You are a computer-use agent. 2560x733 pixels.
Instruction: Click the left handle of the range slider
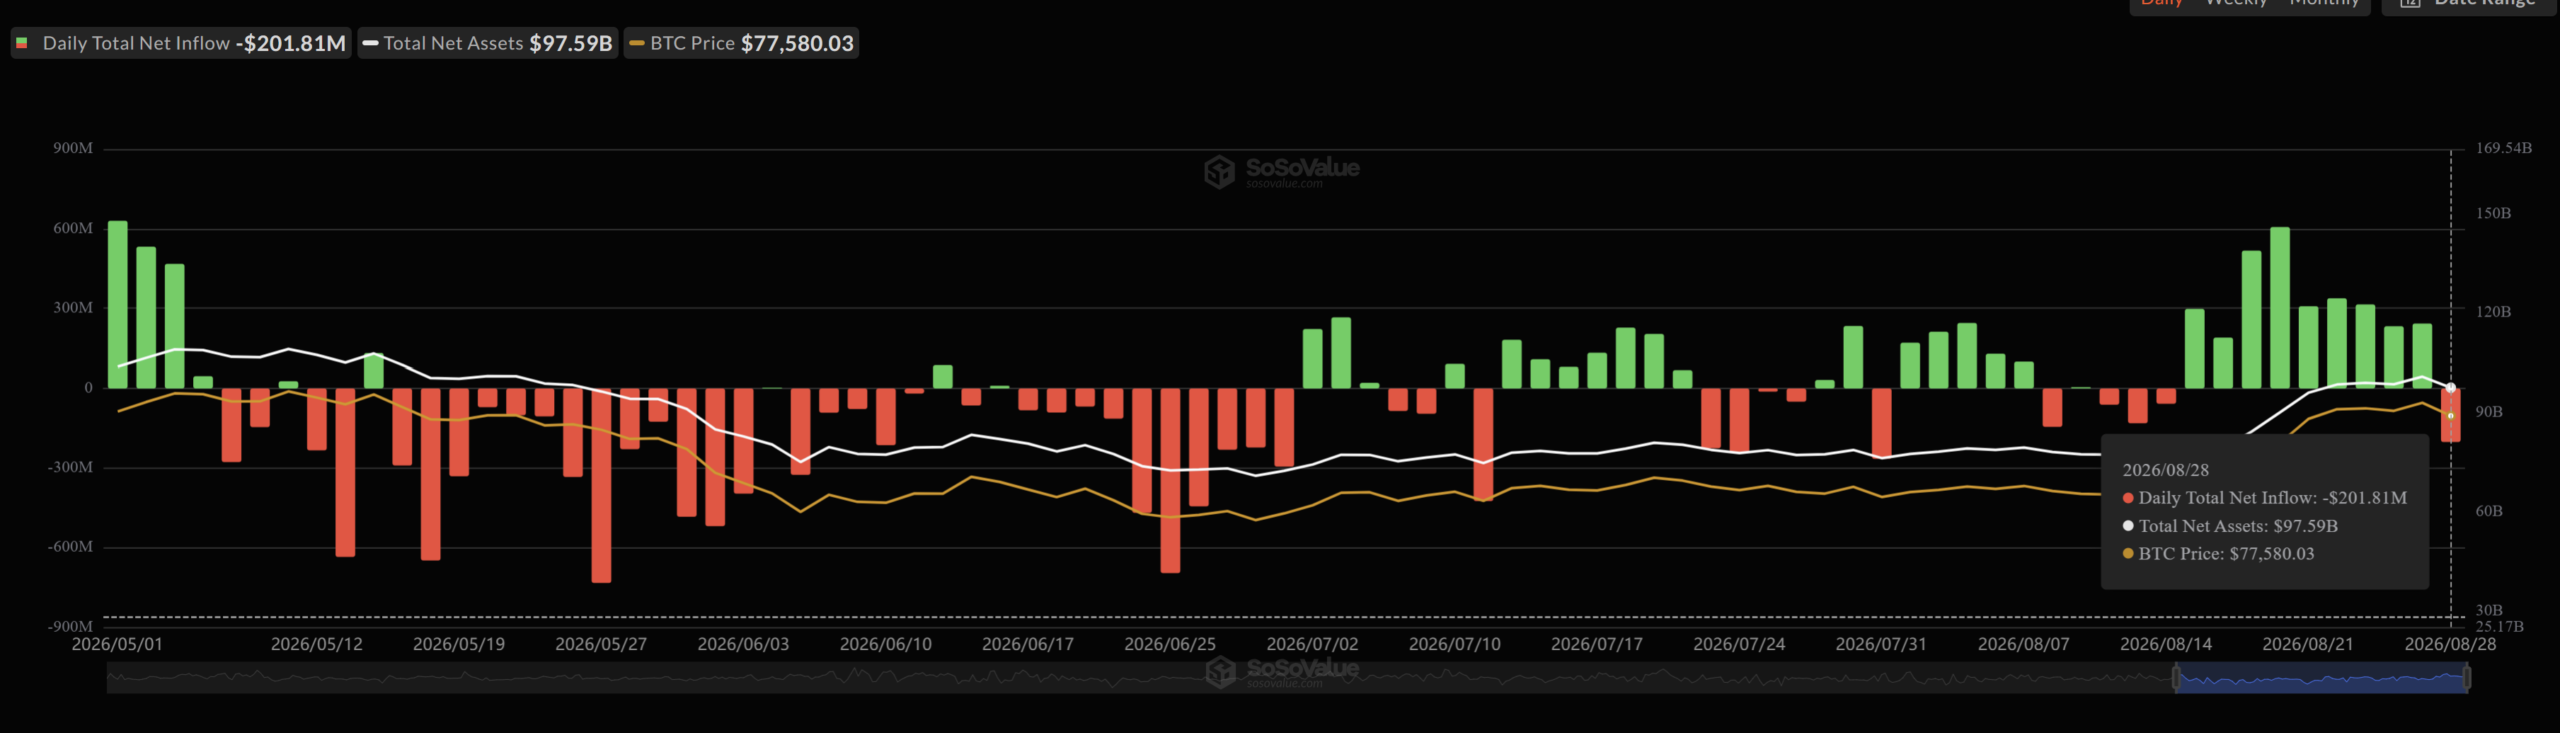click(2176, 679)
